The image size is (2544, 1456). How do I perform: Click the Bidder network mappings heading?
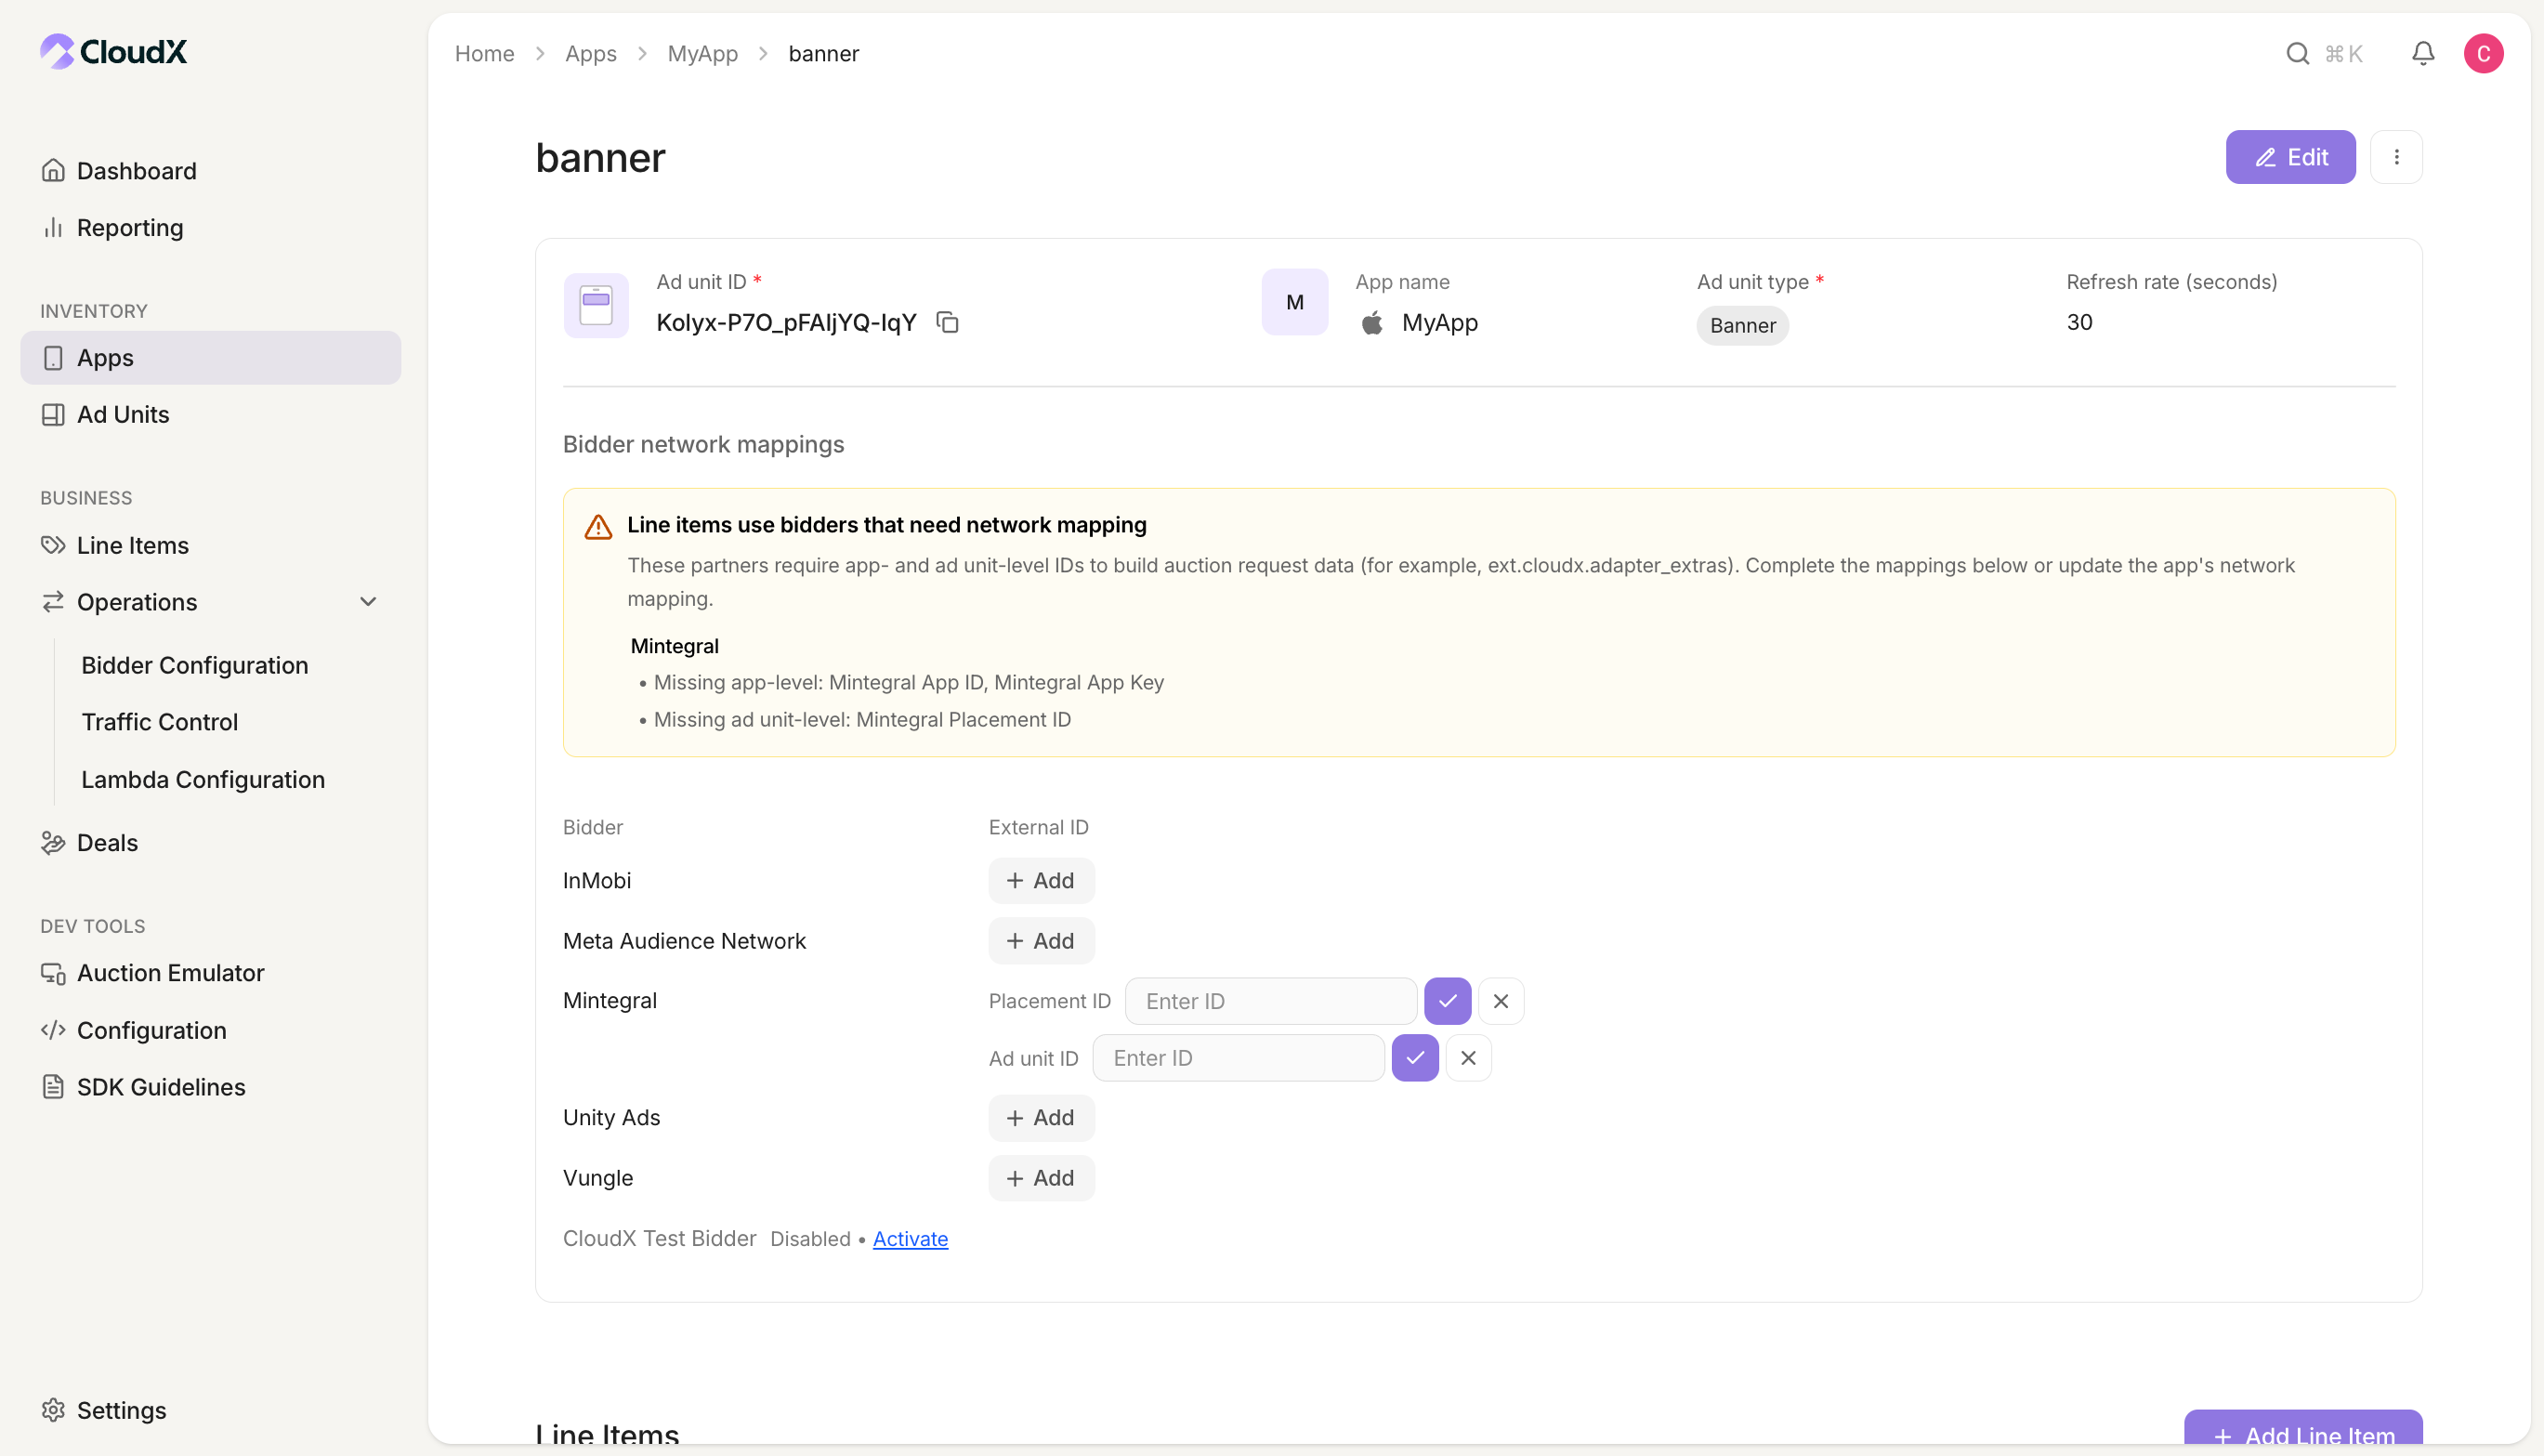click(x=704, y=445)
